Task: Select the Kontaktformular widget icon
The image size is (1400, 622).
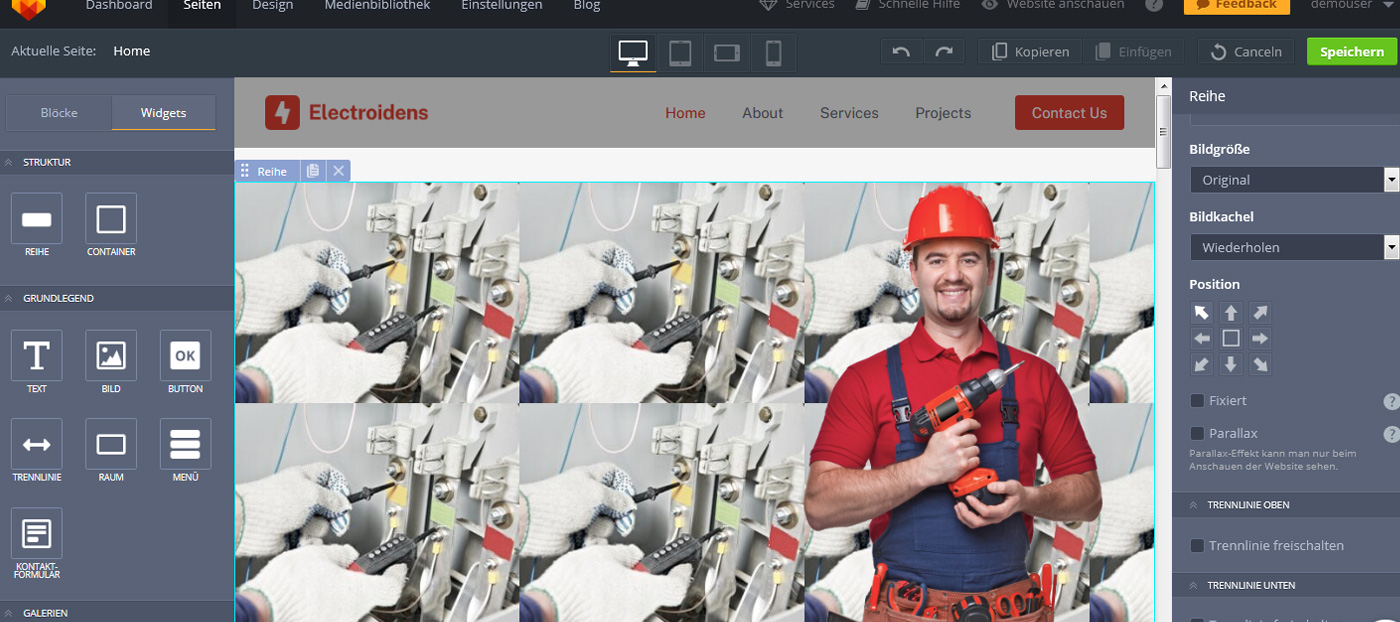Action: pos(37,533)
